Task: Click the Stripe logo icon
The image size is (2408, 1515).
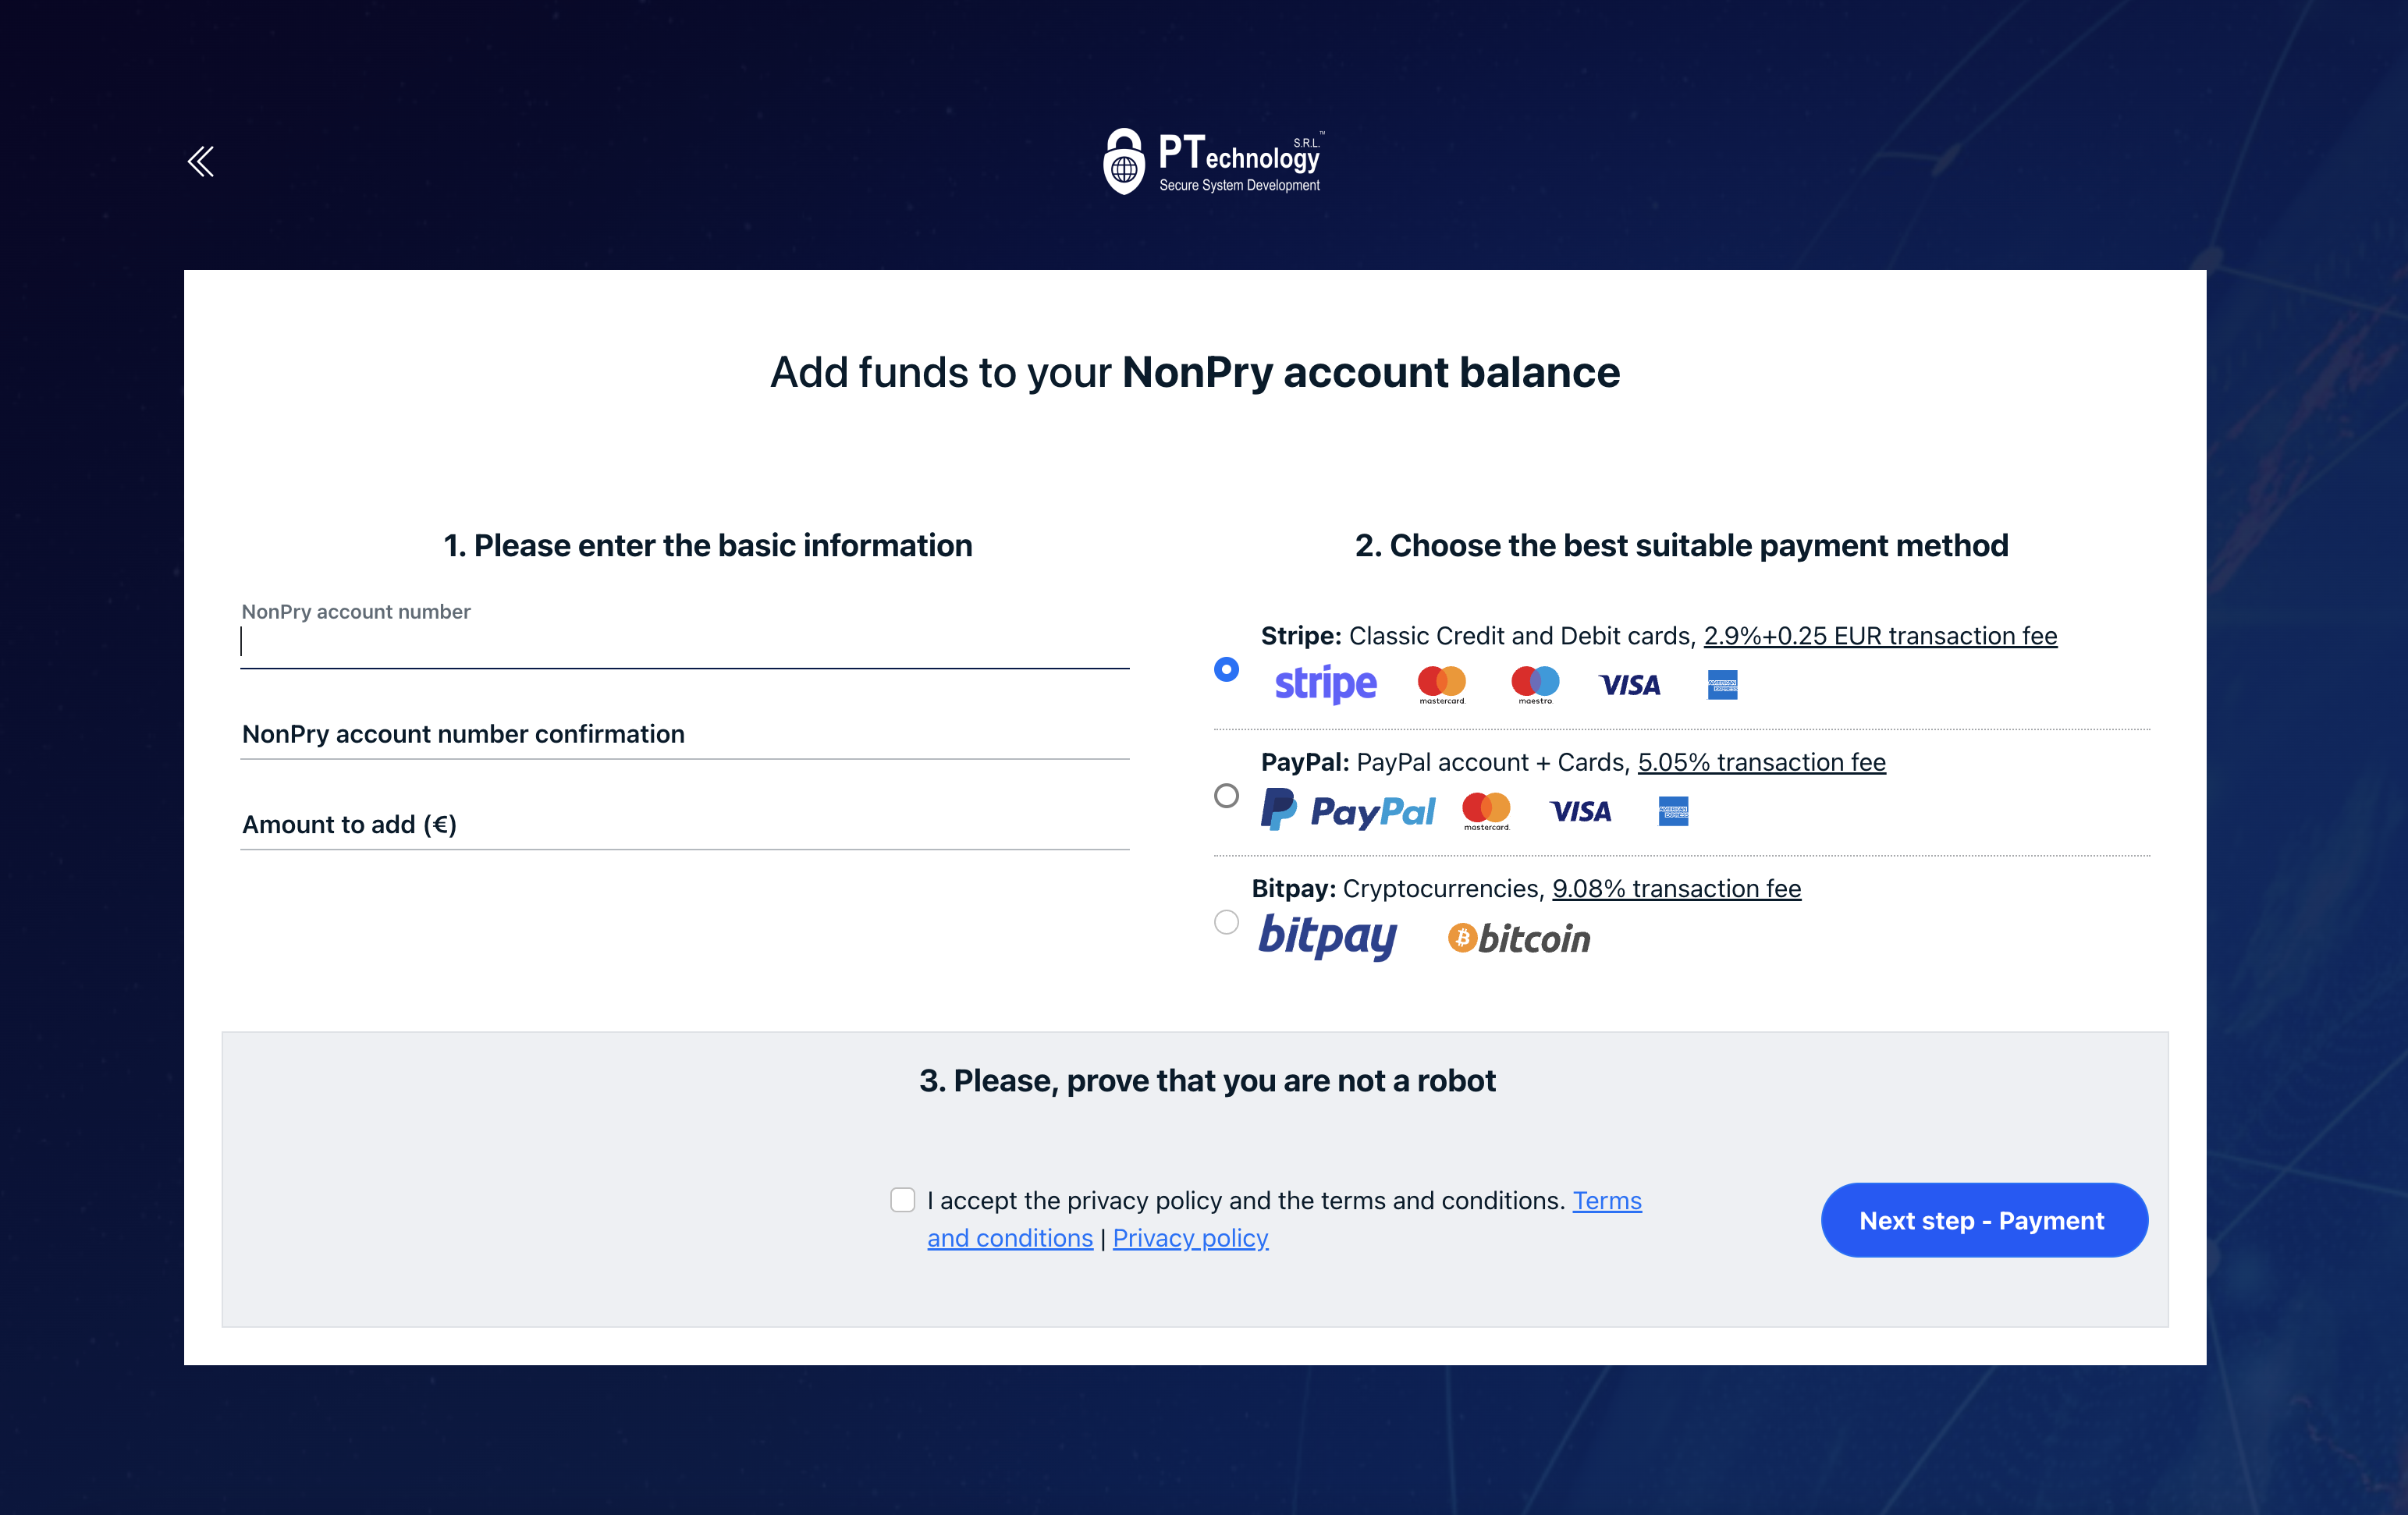Action: (x=1325, y=684)
